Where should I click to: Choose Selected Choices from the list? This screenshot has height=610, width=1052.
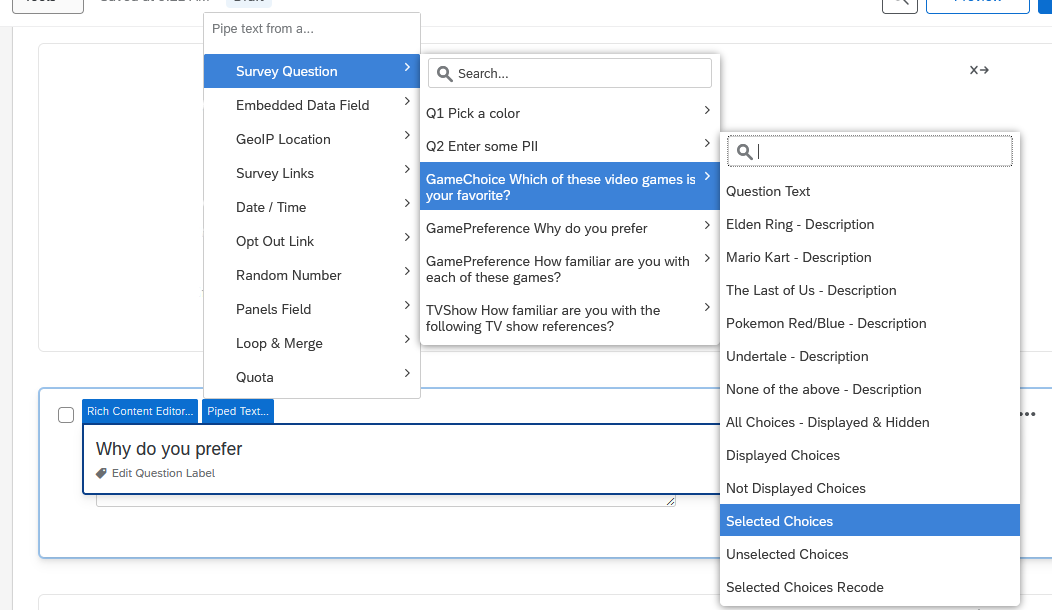point(779,521)
